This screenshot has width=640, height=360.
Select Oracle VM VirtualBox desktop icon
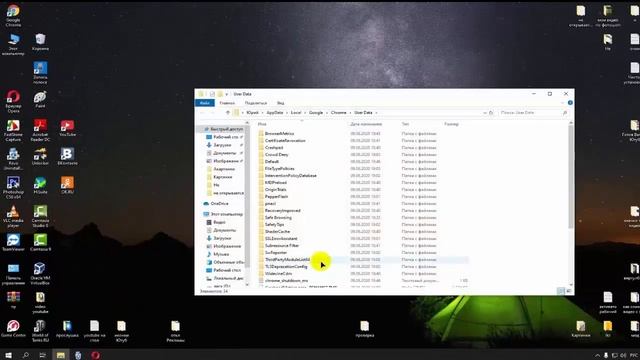pyautogui.click(x=40, y=273)
